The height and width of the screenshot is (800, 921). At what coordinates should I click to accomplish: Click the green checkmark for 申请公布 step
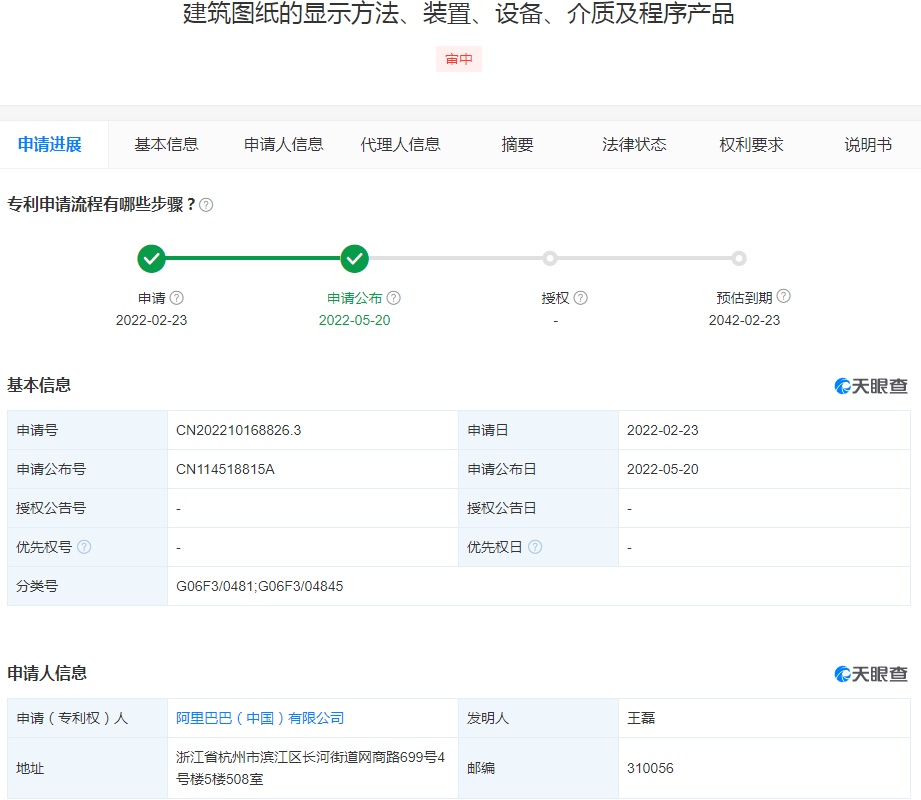point(355,259)
